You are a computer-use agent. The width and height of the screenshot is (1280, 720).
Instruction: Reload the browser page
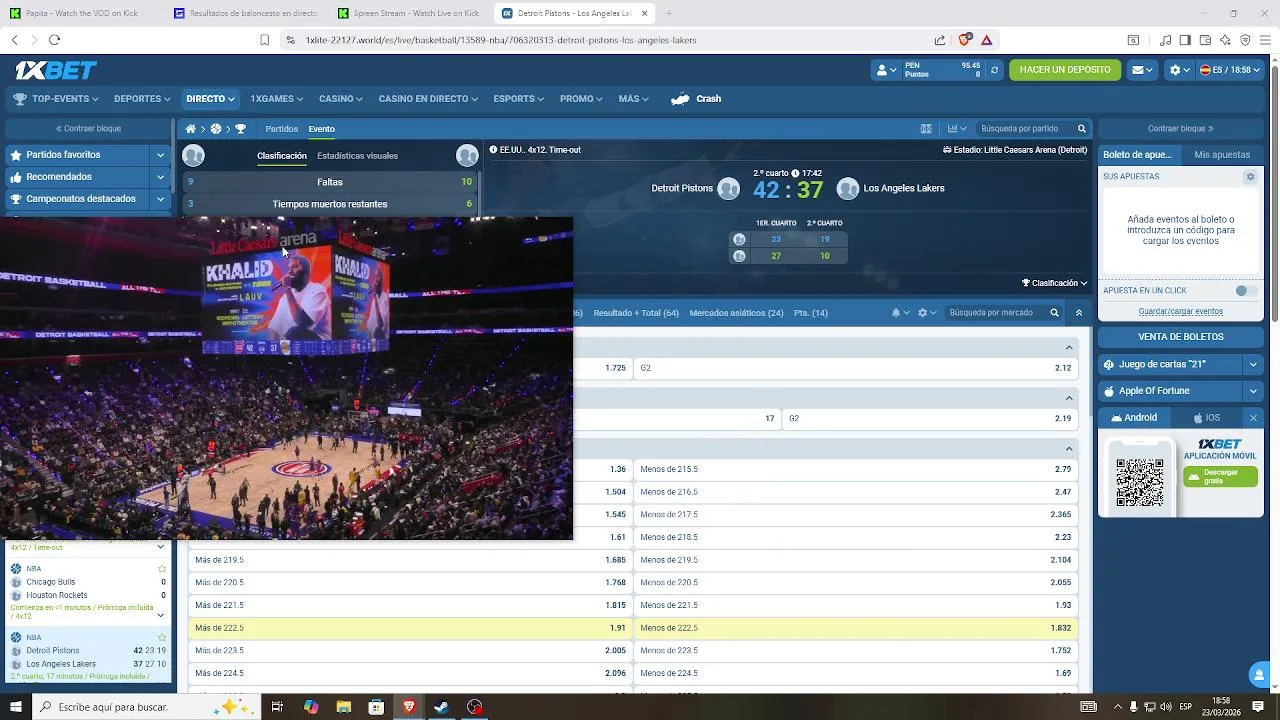(54, 40)
